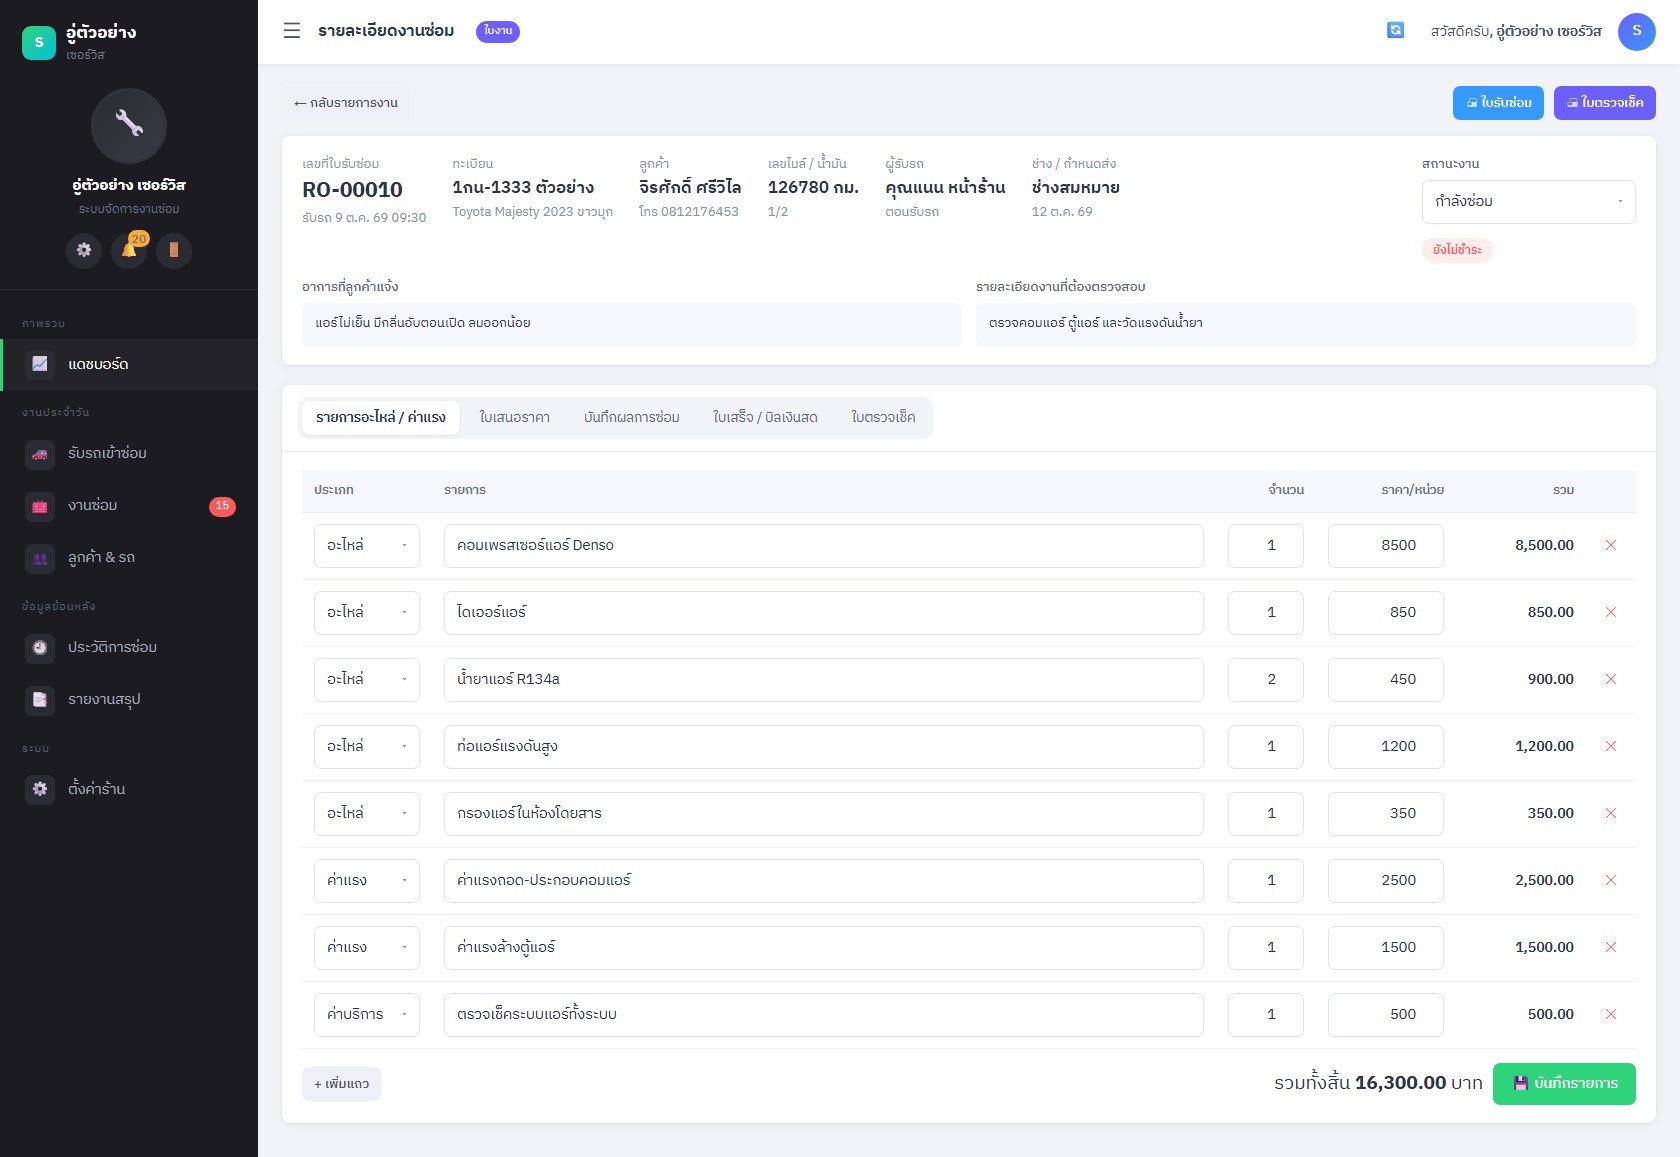Open ลูกค้า & รถ in sidebar
This screenshot has height=1157, width=1680.
(x=129, y=558)
